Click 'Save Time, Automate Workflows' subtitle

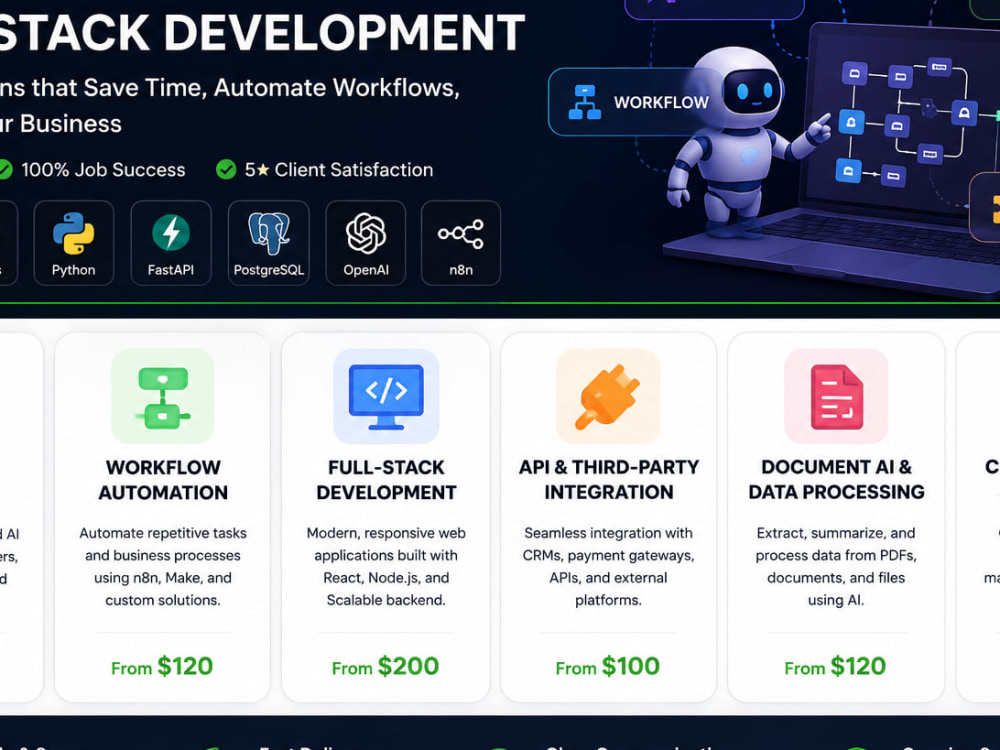(x=272, y=87)
